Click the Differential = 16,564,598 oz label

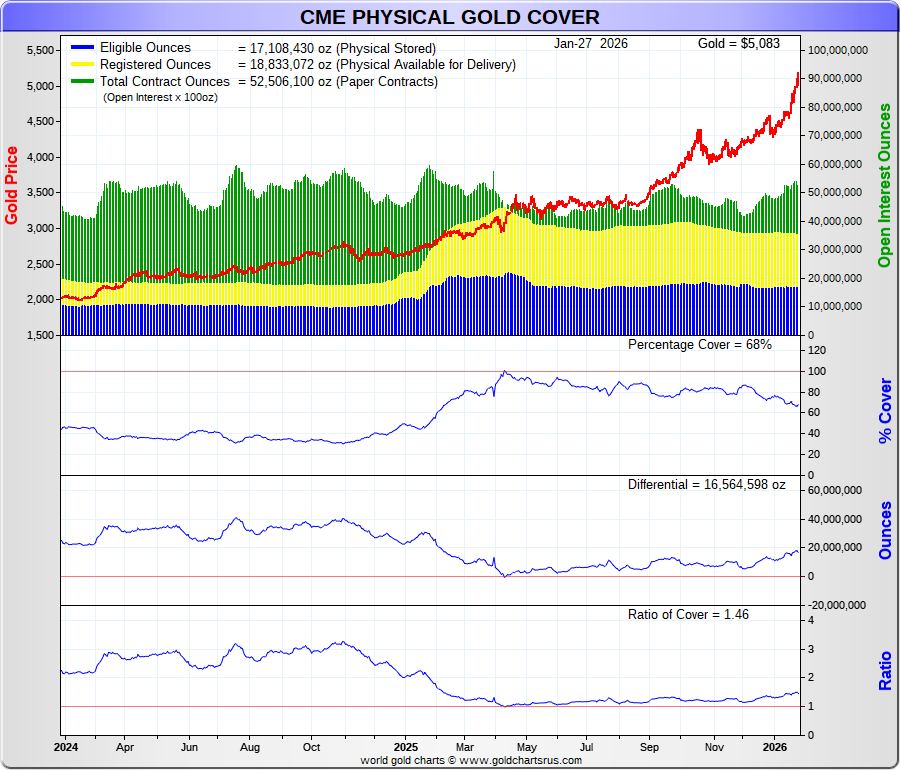click(x=706, y=485)
